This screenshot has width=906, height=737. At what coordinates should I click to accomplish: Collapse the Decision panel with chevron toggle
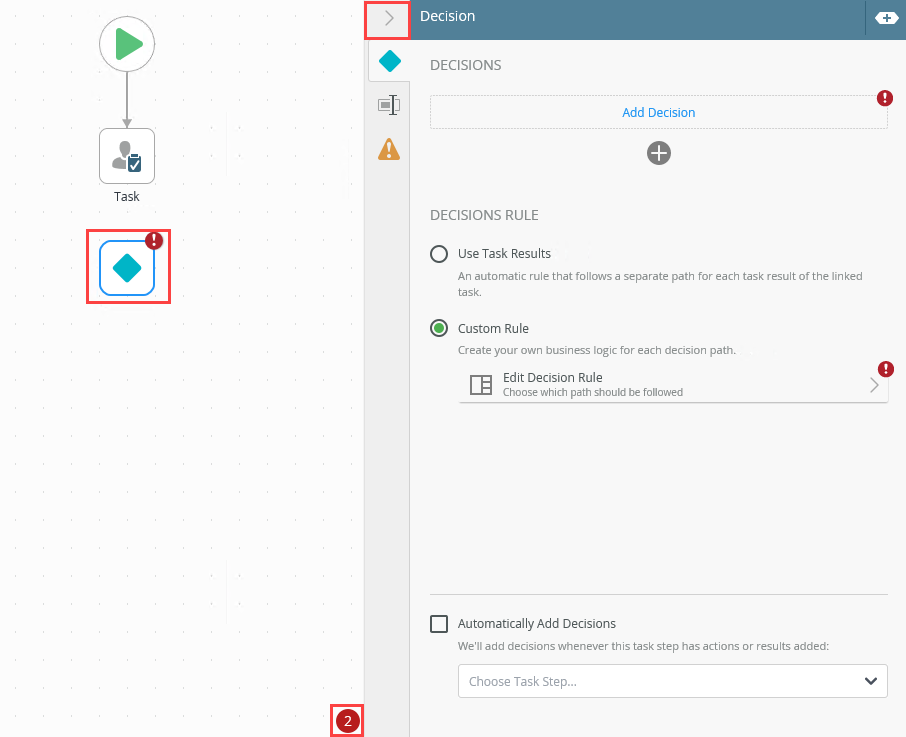click(388, 18)
